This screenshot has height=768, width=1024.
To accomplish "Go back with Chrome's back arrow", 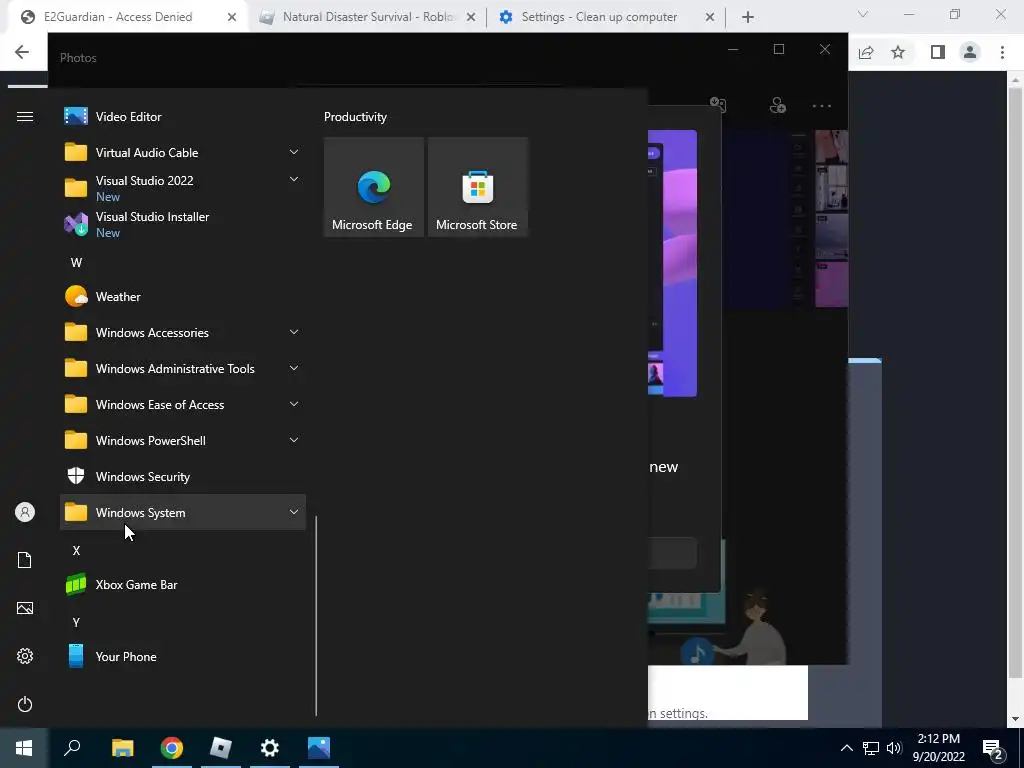I will tap(22, 52).
